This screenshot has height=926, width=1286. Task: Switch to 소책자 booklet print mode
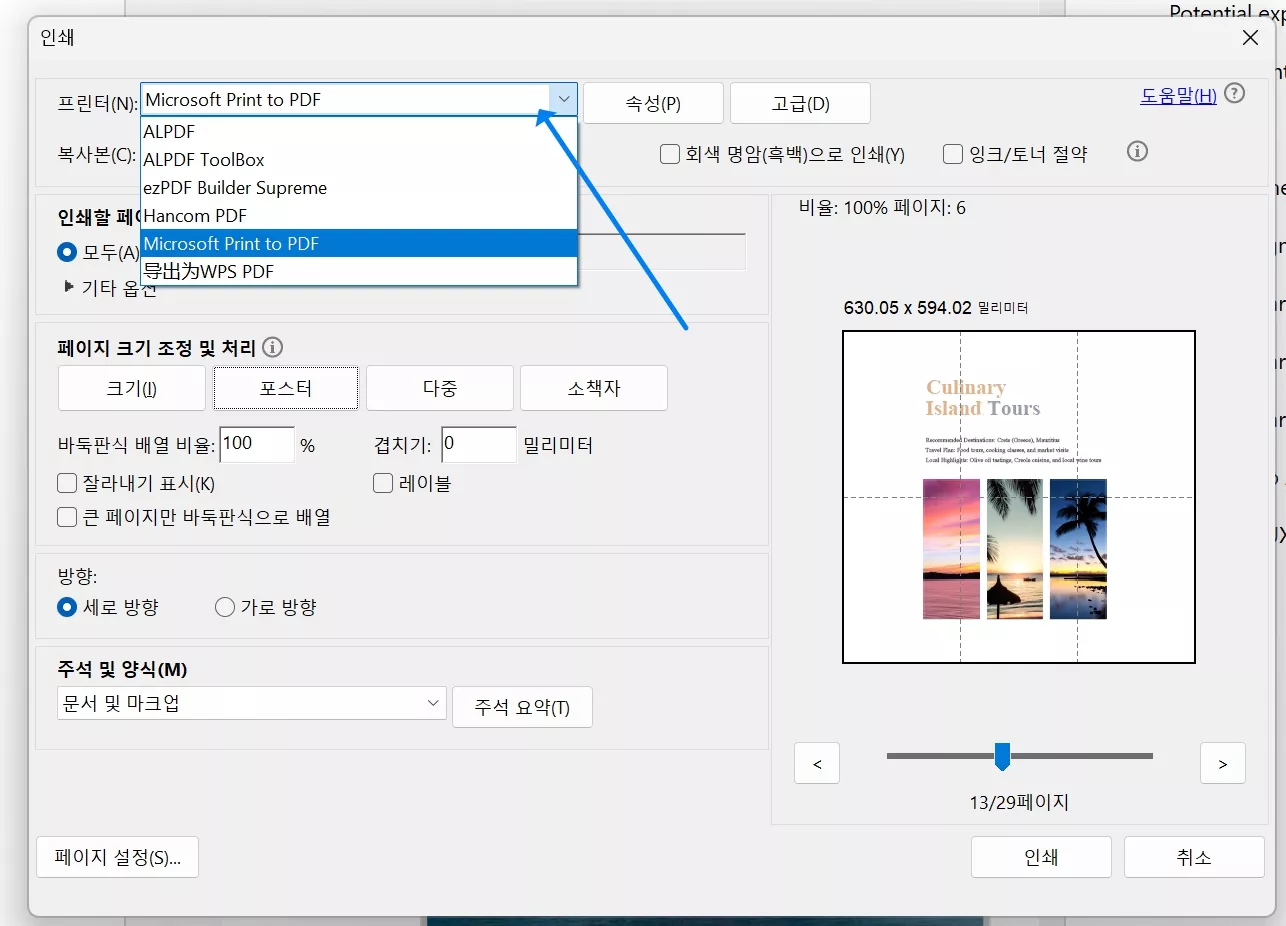click(594, 388)
